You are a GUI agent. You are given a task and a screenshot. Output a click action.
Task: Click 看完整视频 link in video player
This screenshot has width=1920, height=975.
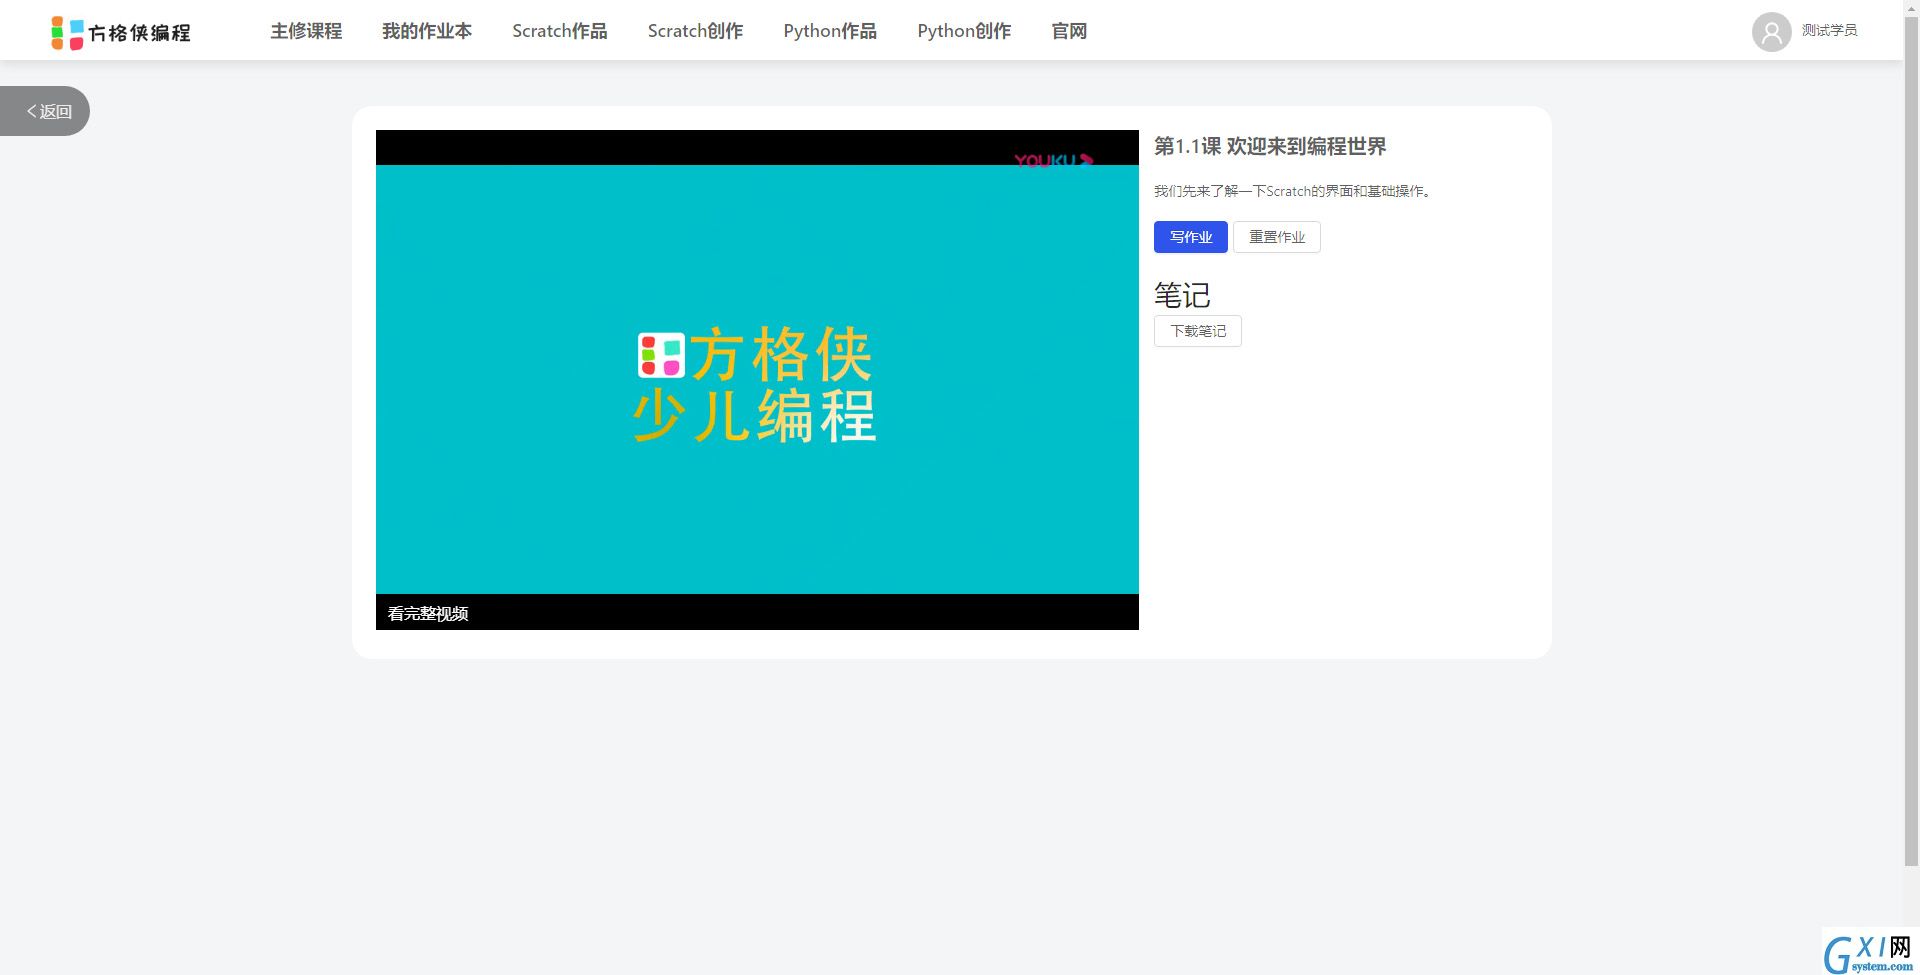click(x=428, y=613)
